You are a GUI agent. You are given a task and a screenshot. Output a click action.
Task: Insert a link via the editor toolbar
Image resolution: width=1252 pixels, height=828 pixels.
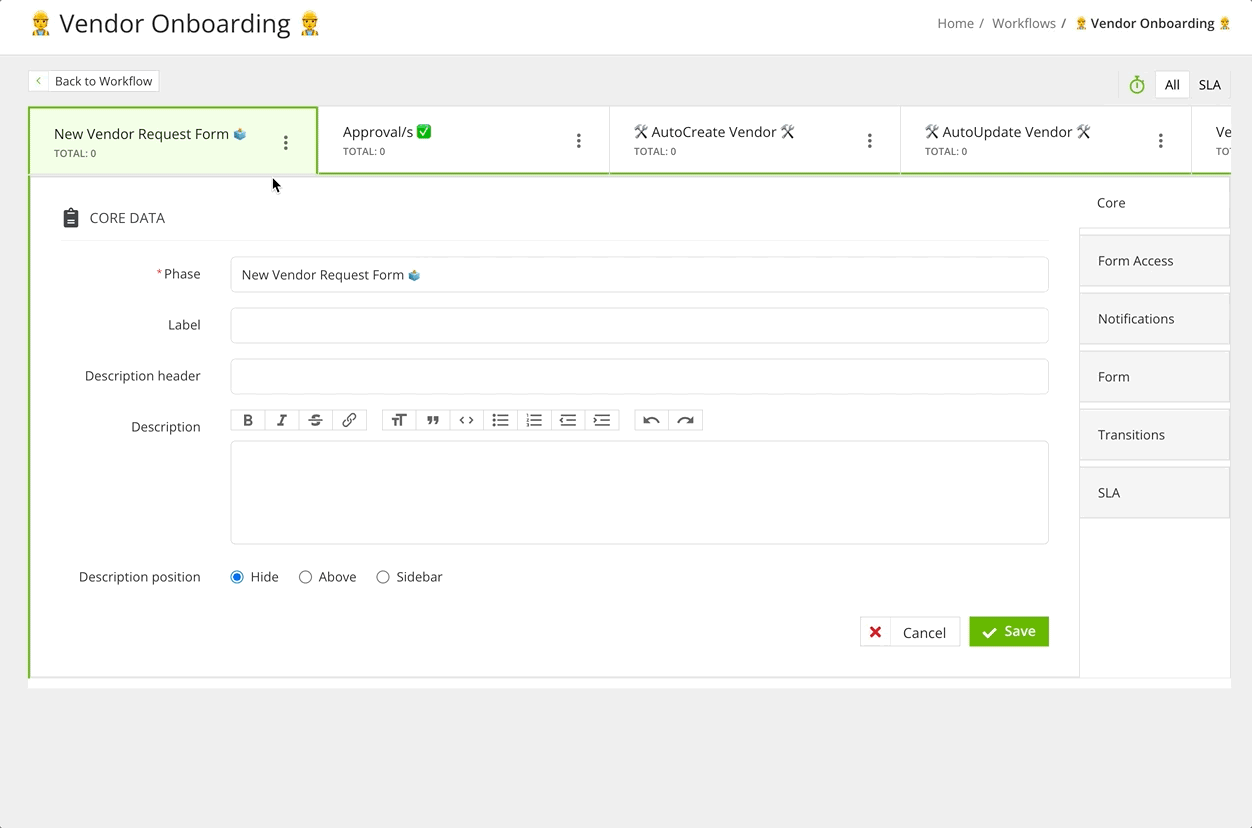(x=349, y=420)
